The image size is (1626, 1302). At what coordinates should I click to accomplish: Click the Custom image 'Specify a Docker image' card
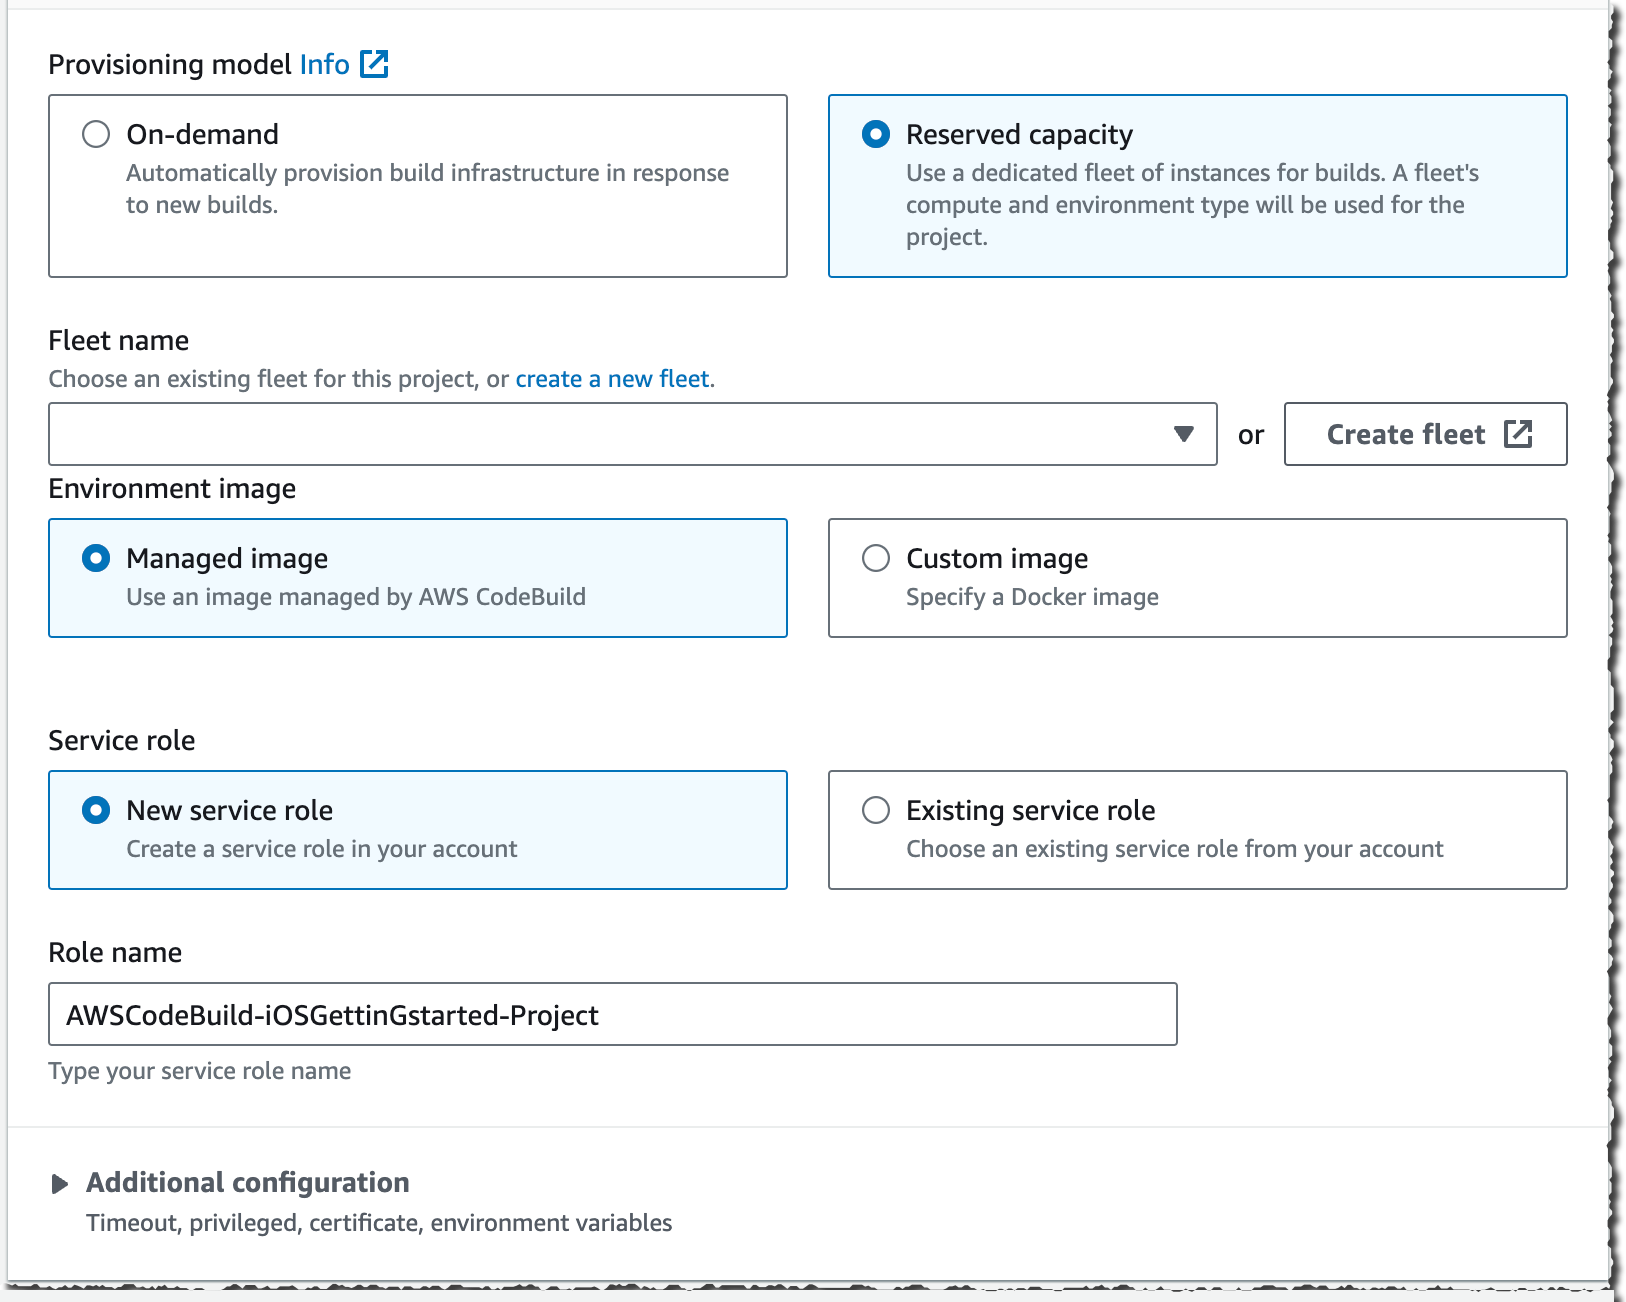click(1032, 597)
